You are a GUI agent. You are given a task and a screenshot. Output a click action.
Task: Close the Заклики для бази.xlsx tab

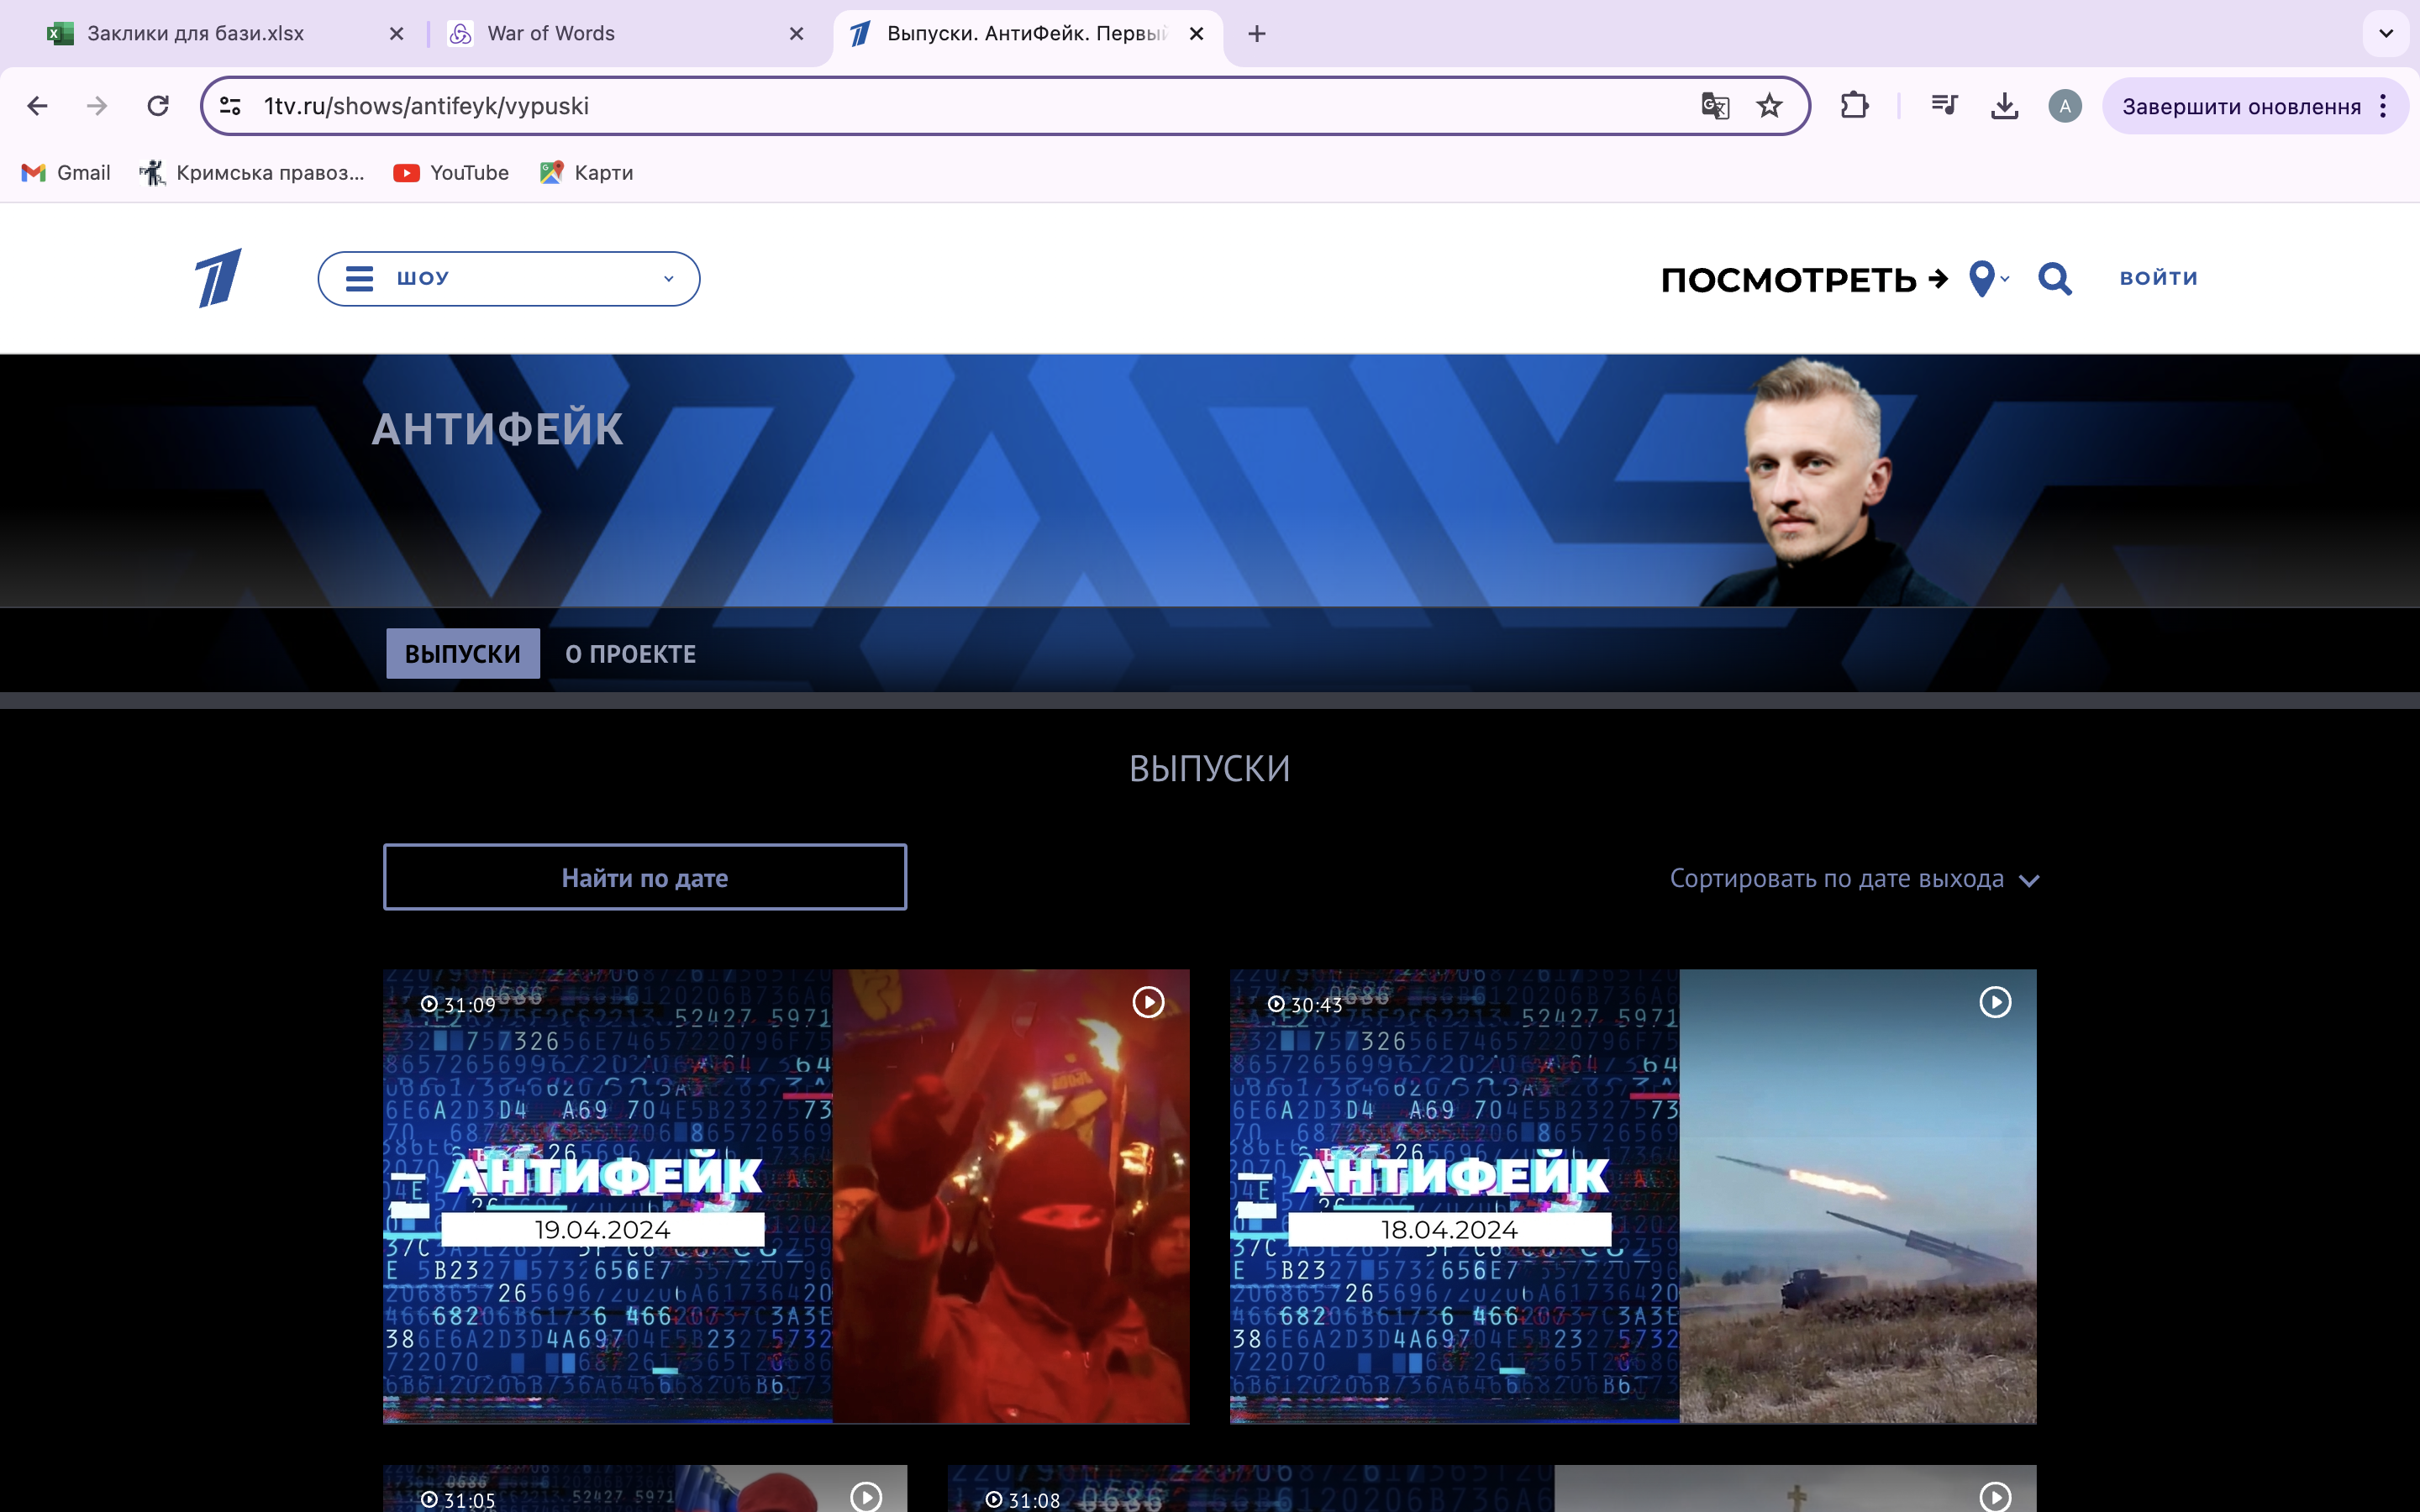coord(397,34)
